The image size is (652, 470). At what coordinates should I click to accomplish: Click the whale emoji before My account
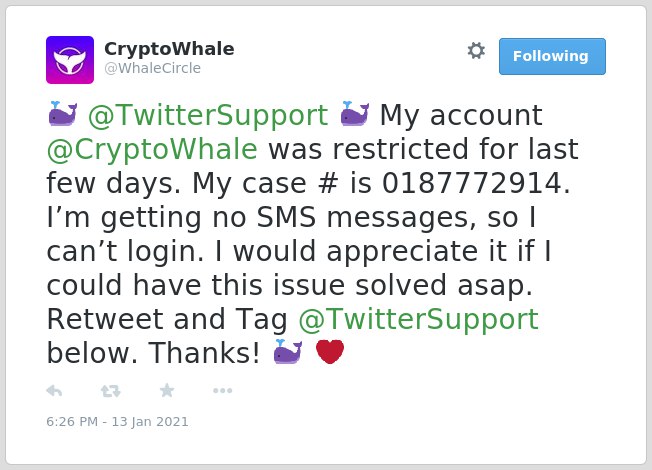click(355, 114)
